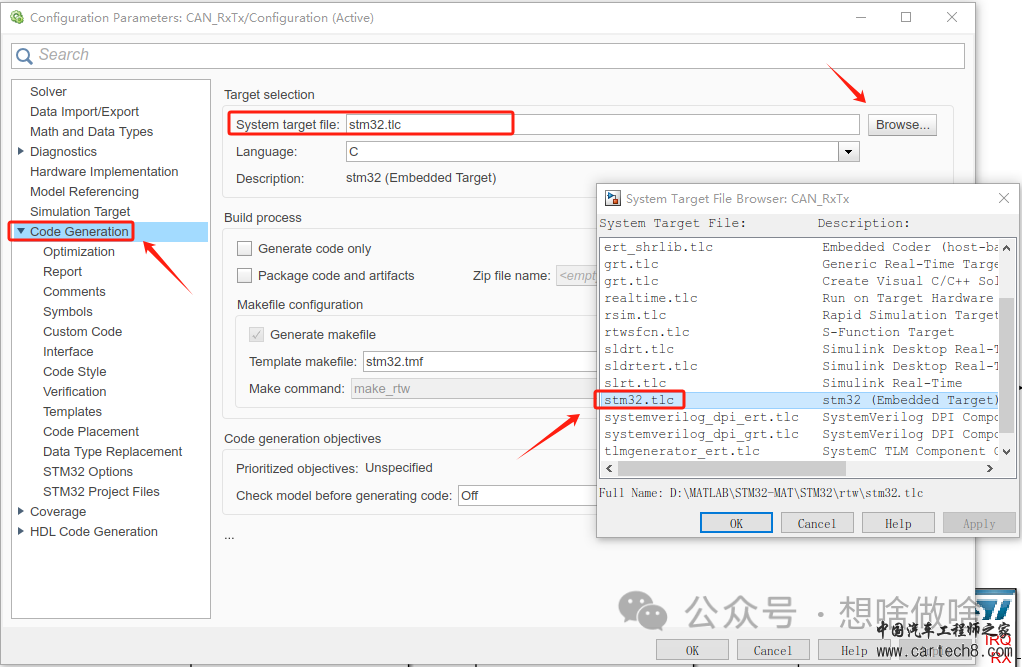Viewport: 1022px width, 667px height.
Task: Click Cancel in the file browser dialog
Action: (x=816, y=523)
